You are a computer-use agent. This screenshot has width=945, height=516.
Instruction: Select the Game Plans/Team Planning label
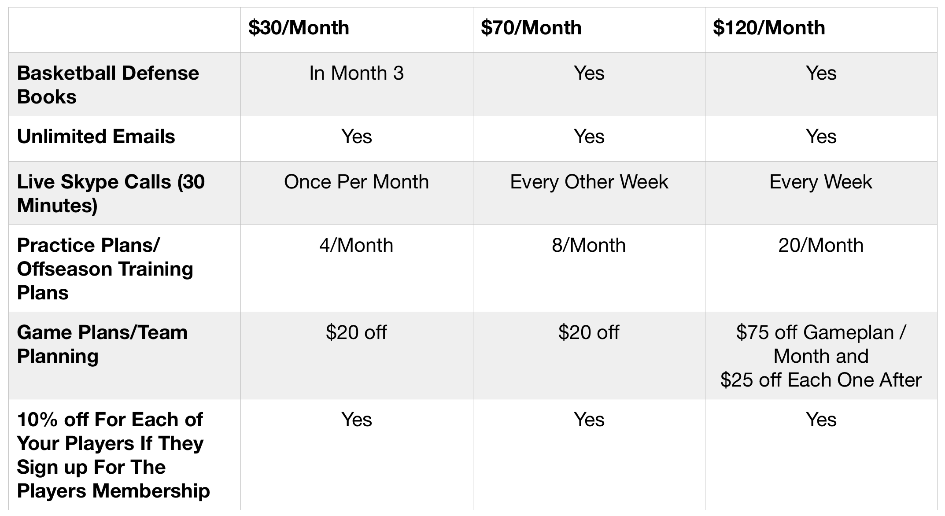[x=102, y=344]
